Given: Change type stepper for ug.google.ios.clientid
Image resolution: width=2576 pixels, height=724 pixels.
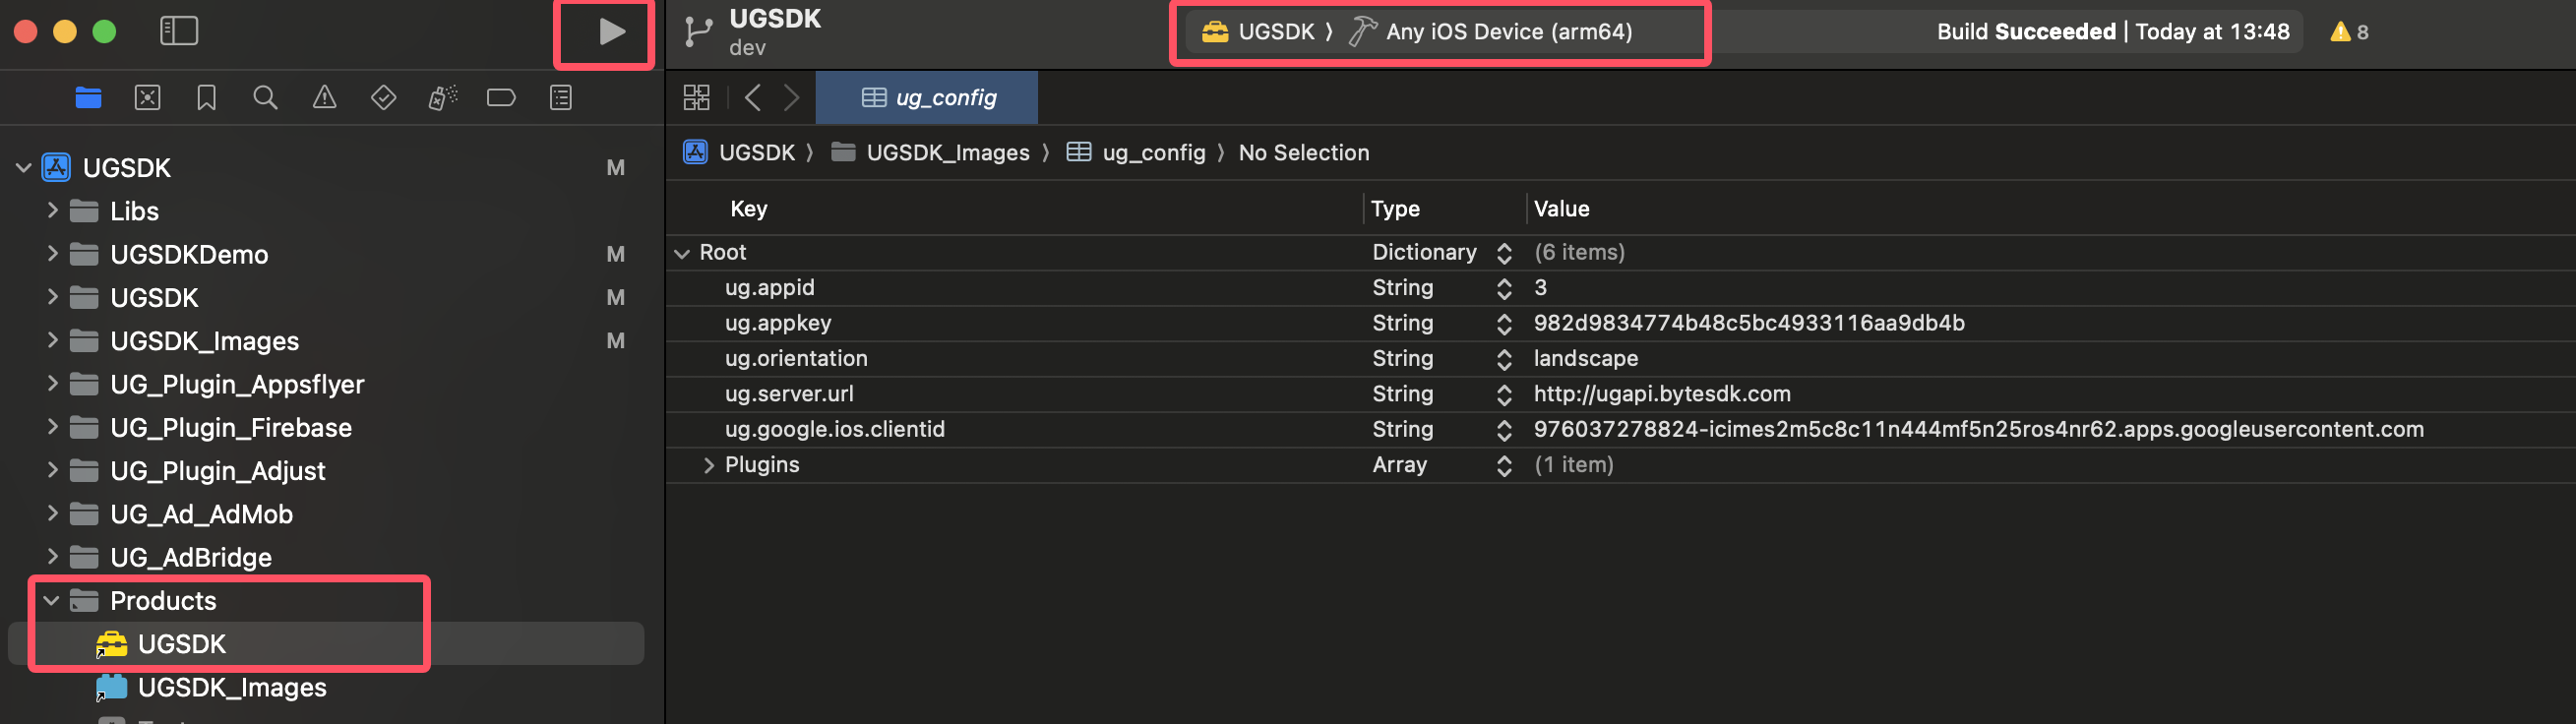Looking at the screenshot, I should click(x=1503, y=430).
